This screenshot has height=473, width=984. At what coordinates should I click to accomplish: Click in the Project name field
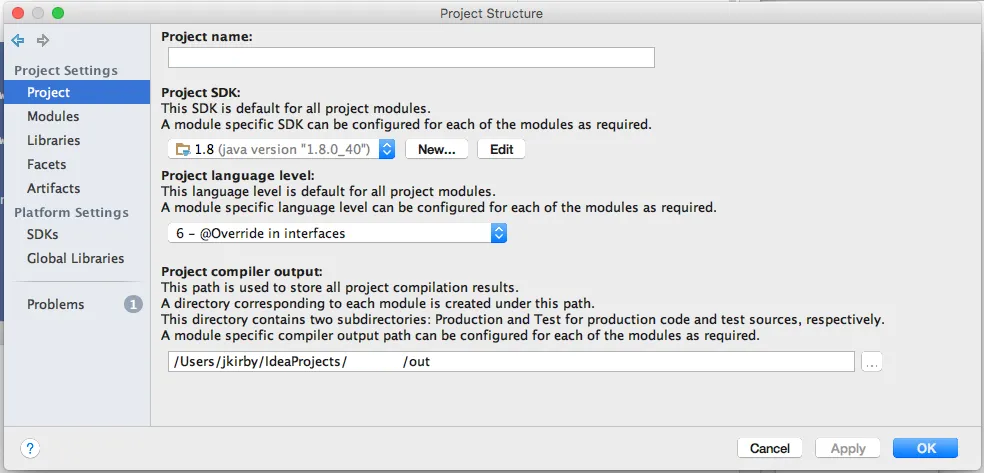tap(410, 58)
